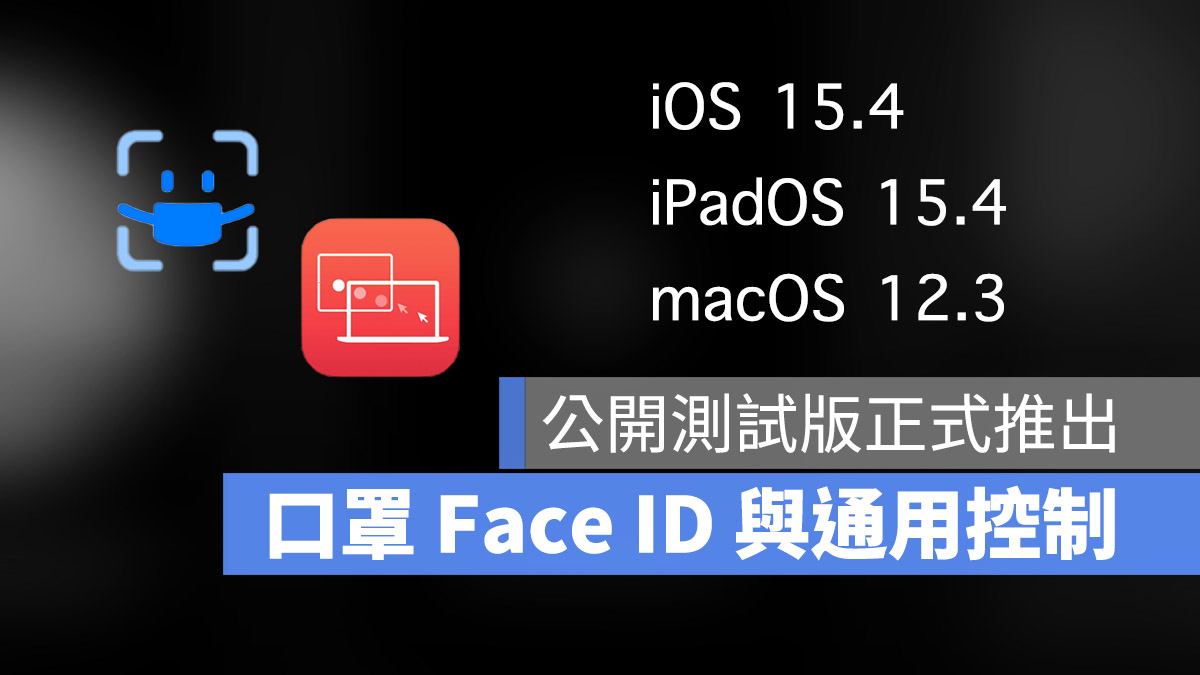This screenshot has width=1200, height=675.
Task: Click the laptop outline in red icon
Action: (392, 312)
